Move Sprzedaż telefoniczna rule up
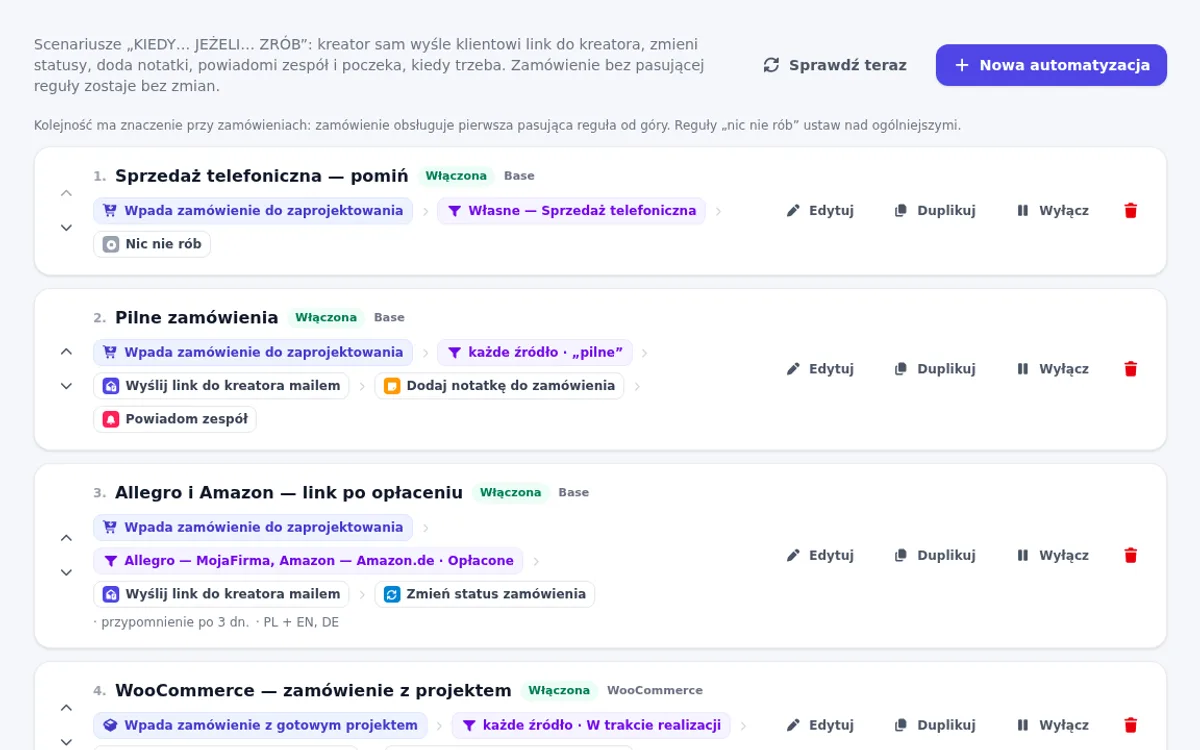 pos(66,193)
